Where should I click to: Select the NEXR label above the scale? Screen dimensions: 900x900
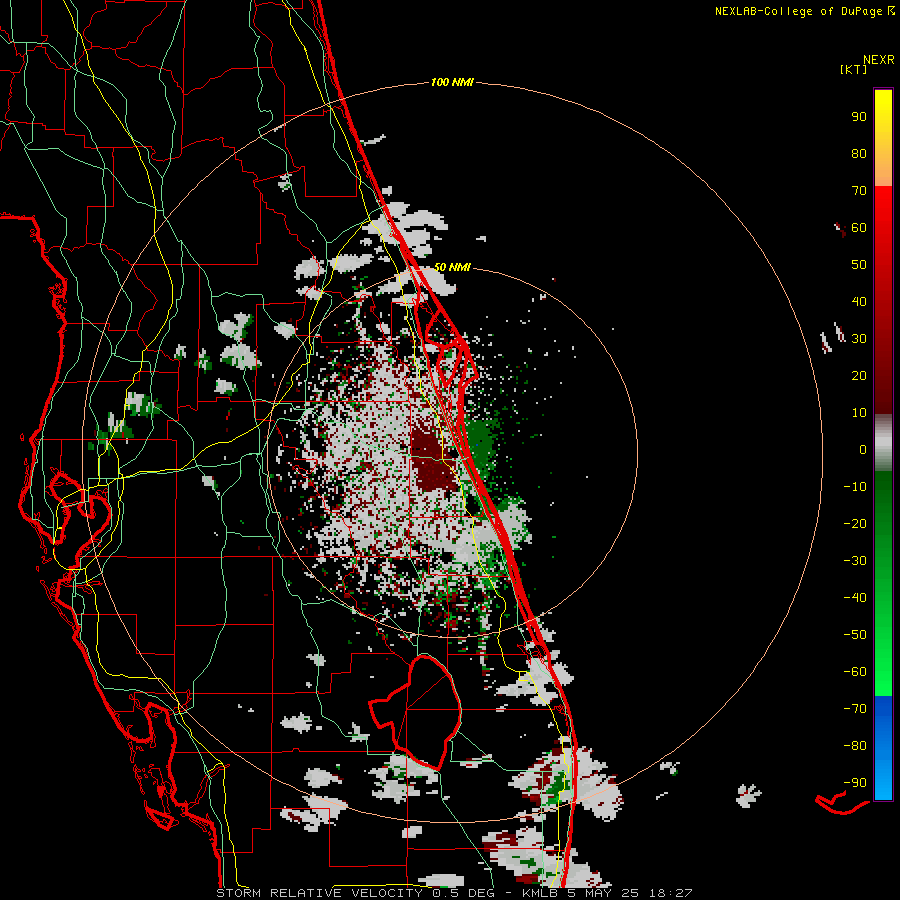[878, 60]
